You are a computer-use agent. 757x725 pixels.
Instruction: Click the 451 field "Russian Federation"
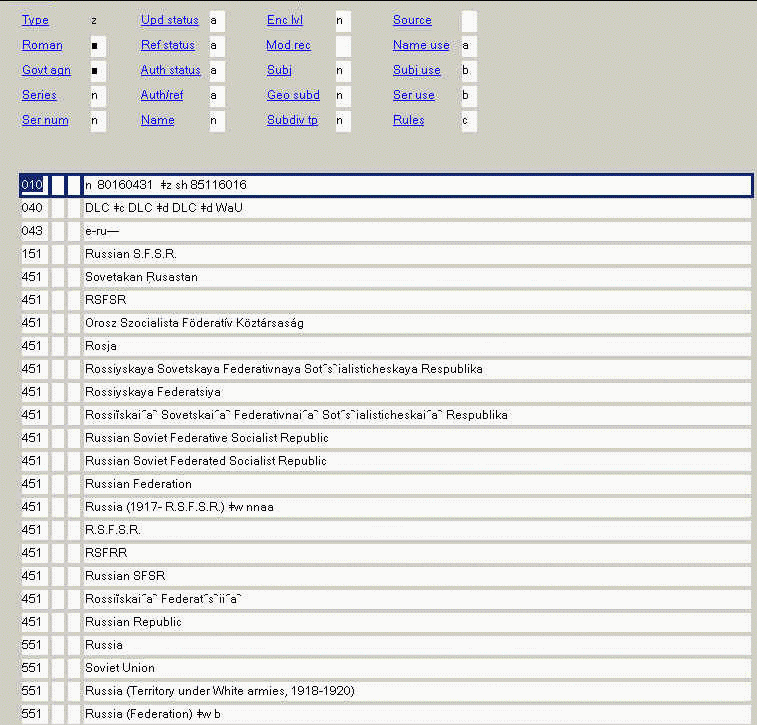pos(416,484)
